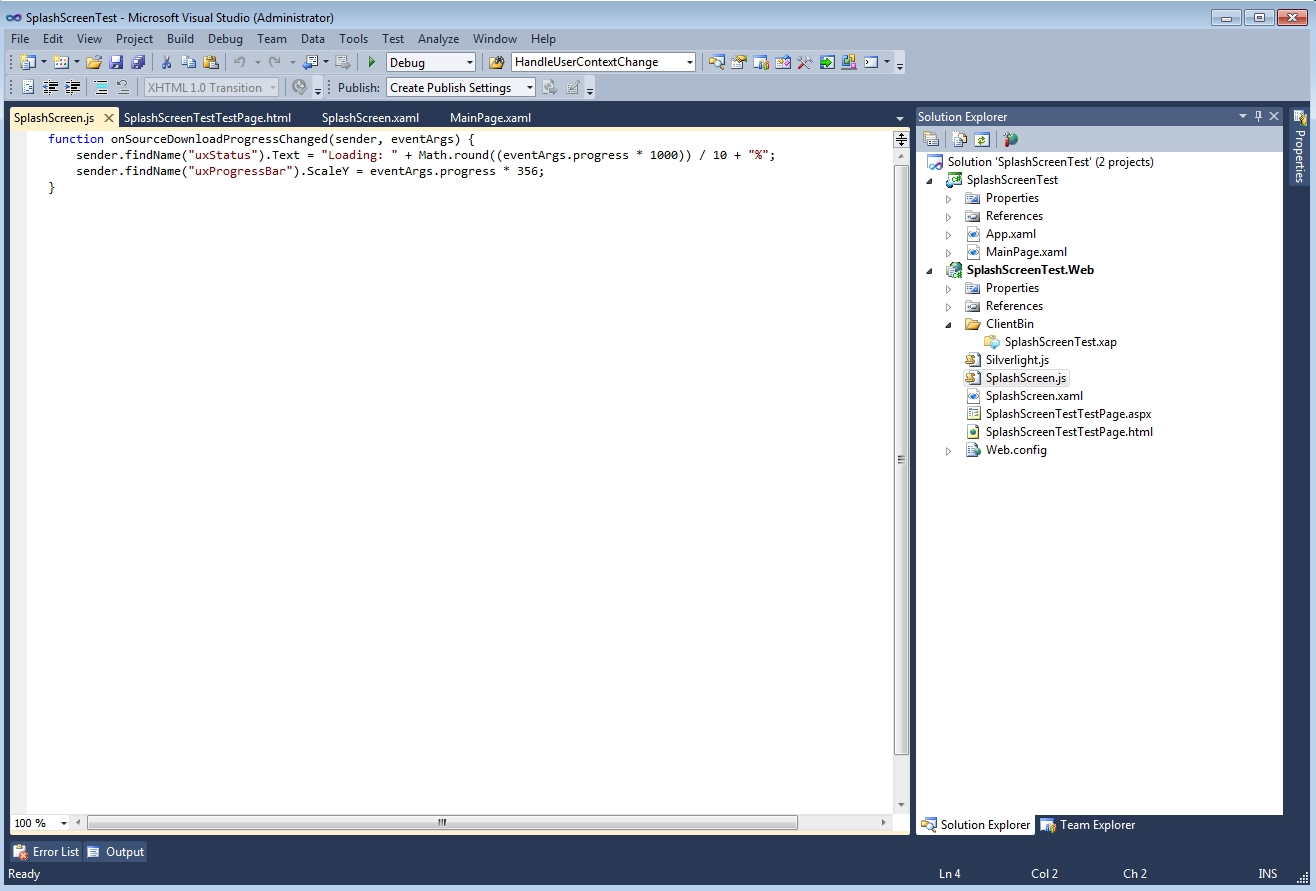Click the Open File folder icon
Image resolution: width=1316 pixels, height=891 pixels.
click(93, 62)
